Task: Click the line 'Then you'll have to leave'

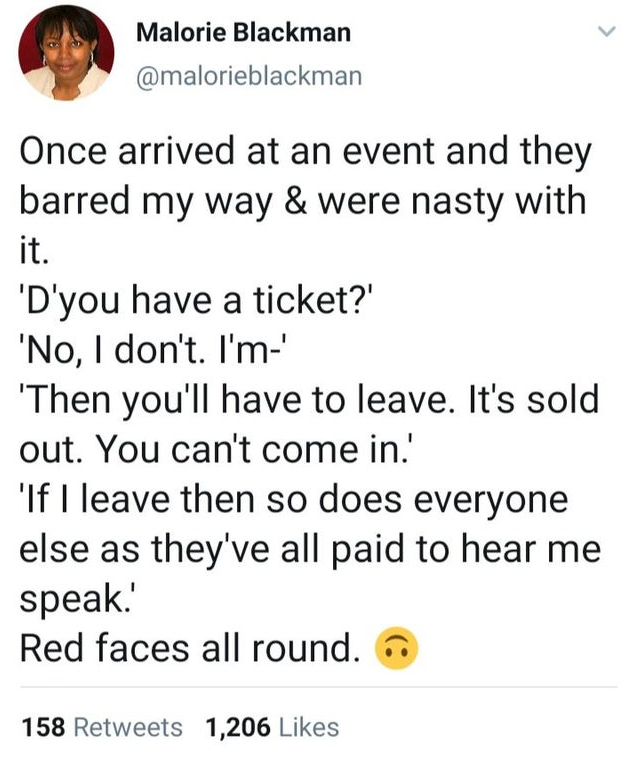Action: click(309, 398)
